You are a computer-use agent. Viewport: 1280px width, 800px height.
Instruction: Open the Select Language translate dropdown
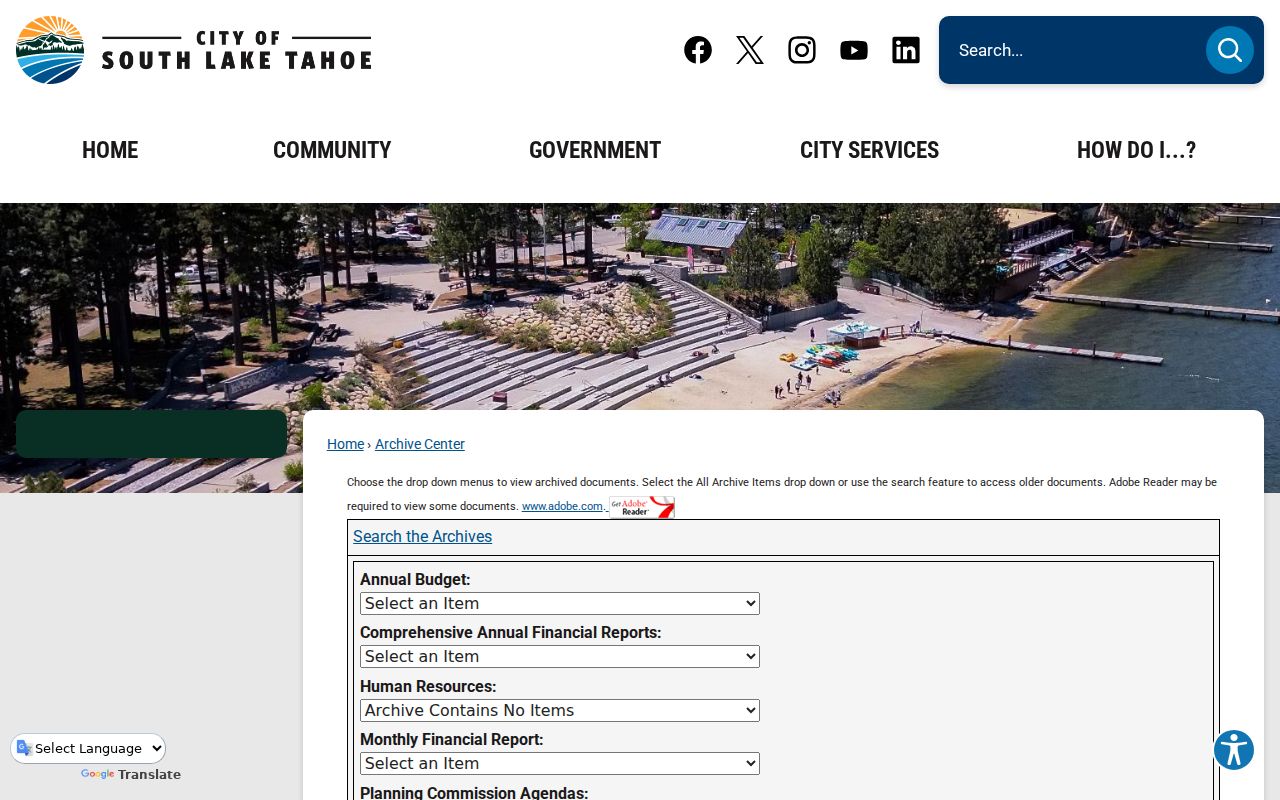89,748
